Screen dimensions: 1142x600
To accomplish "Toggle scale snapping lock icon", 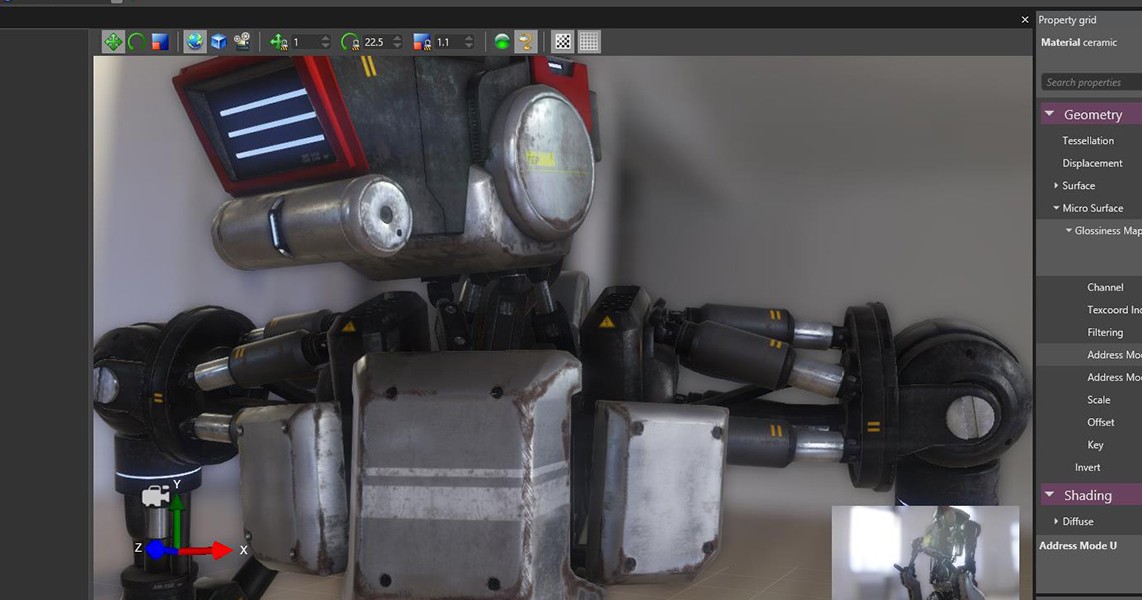I will point(422,42).
